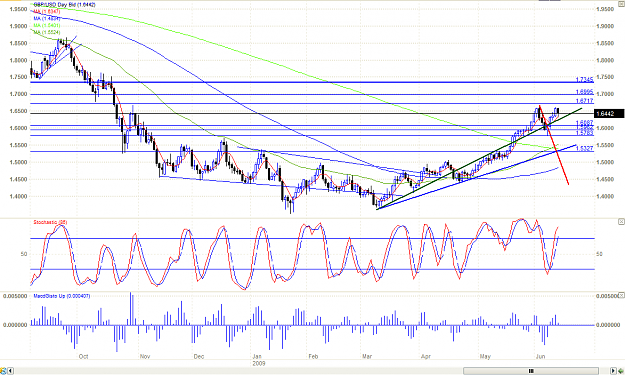The height and width of the screenshot is (375, 625).
Task: Click the horizontal scrollbar thumb grip
Action: (x=531, y=371)
